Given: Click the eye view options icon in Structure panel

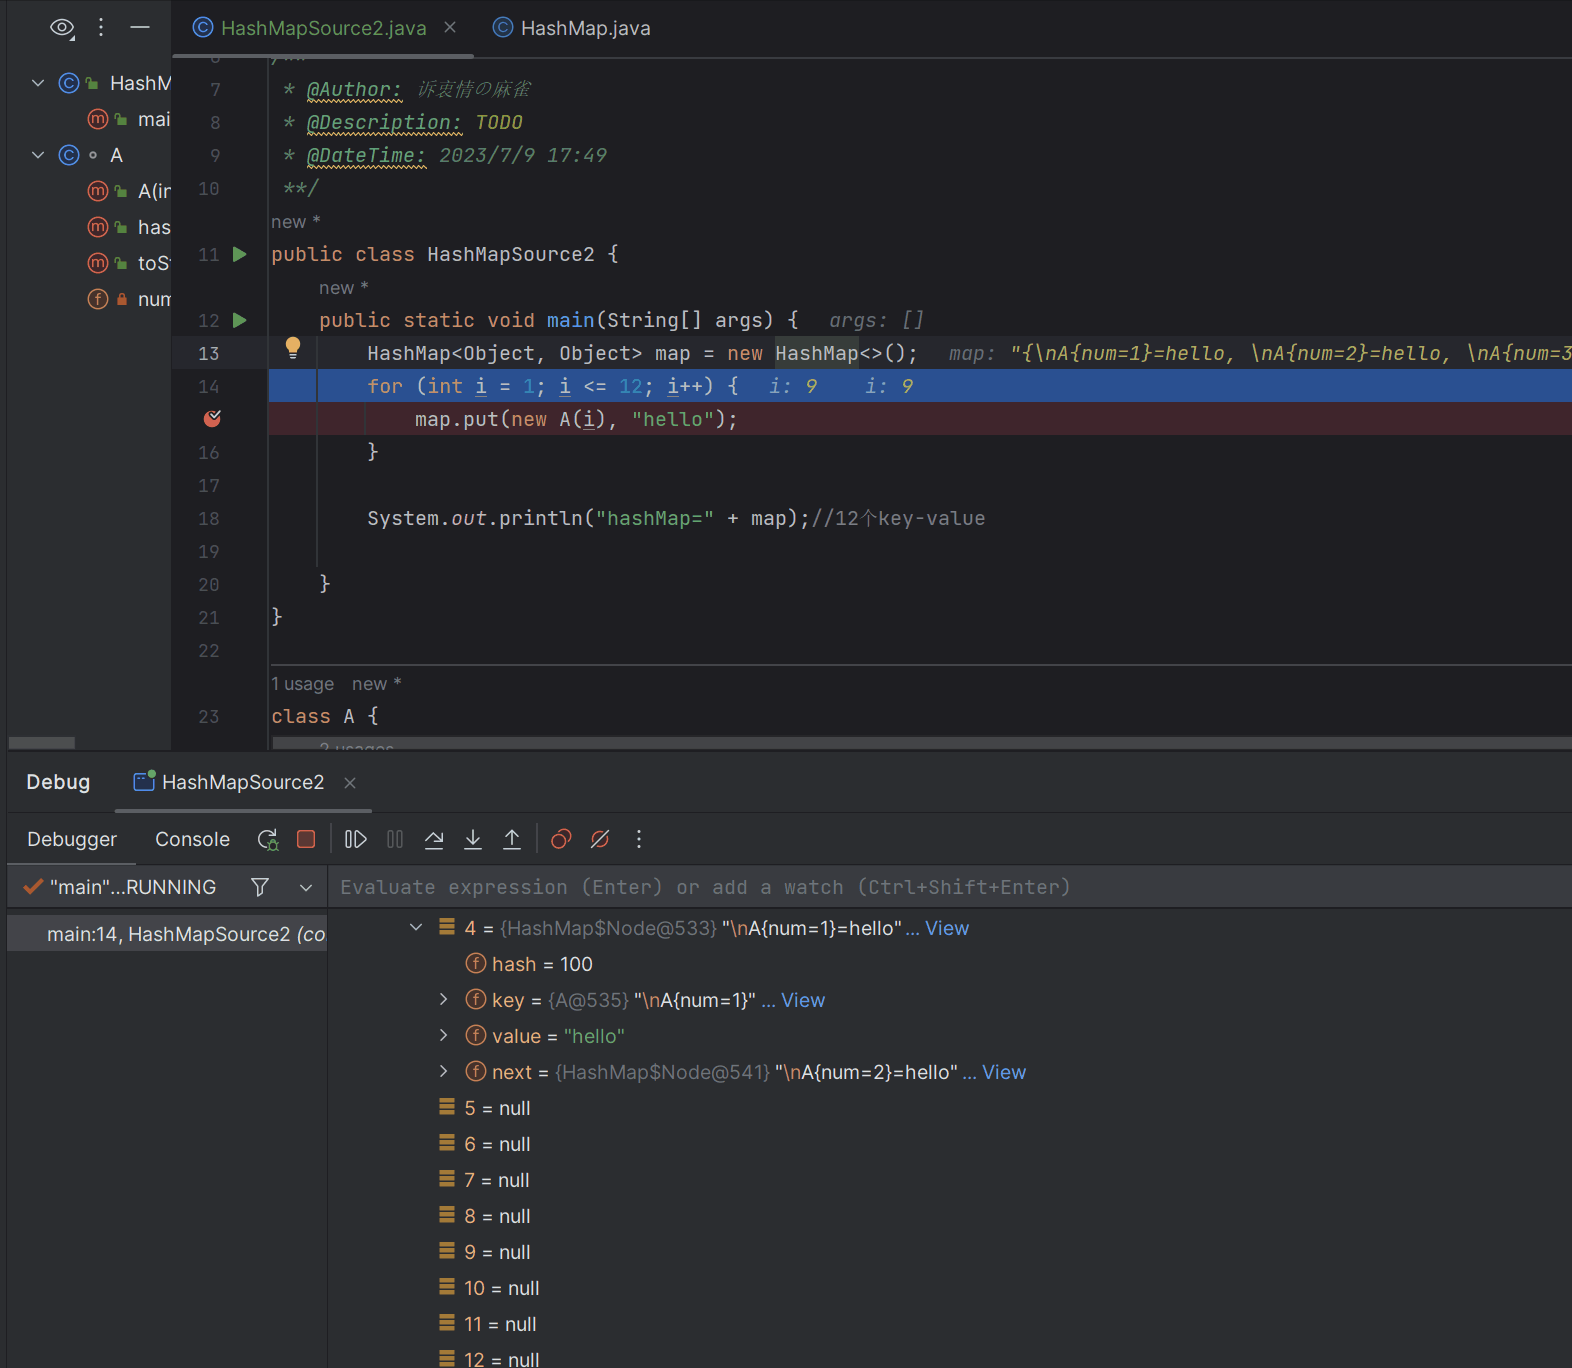Looking at the screenshot, I should coord(62,28).
